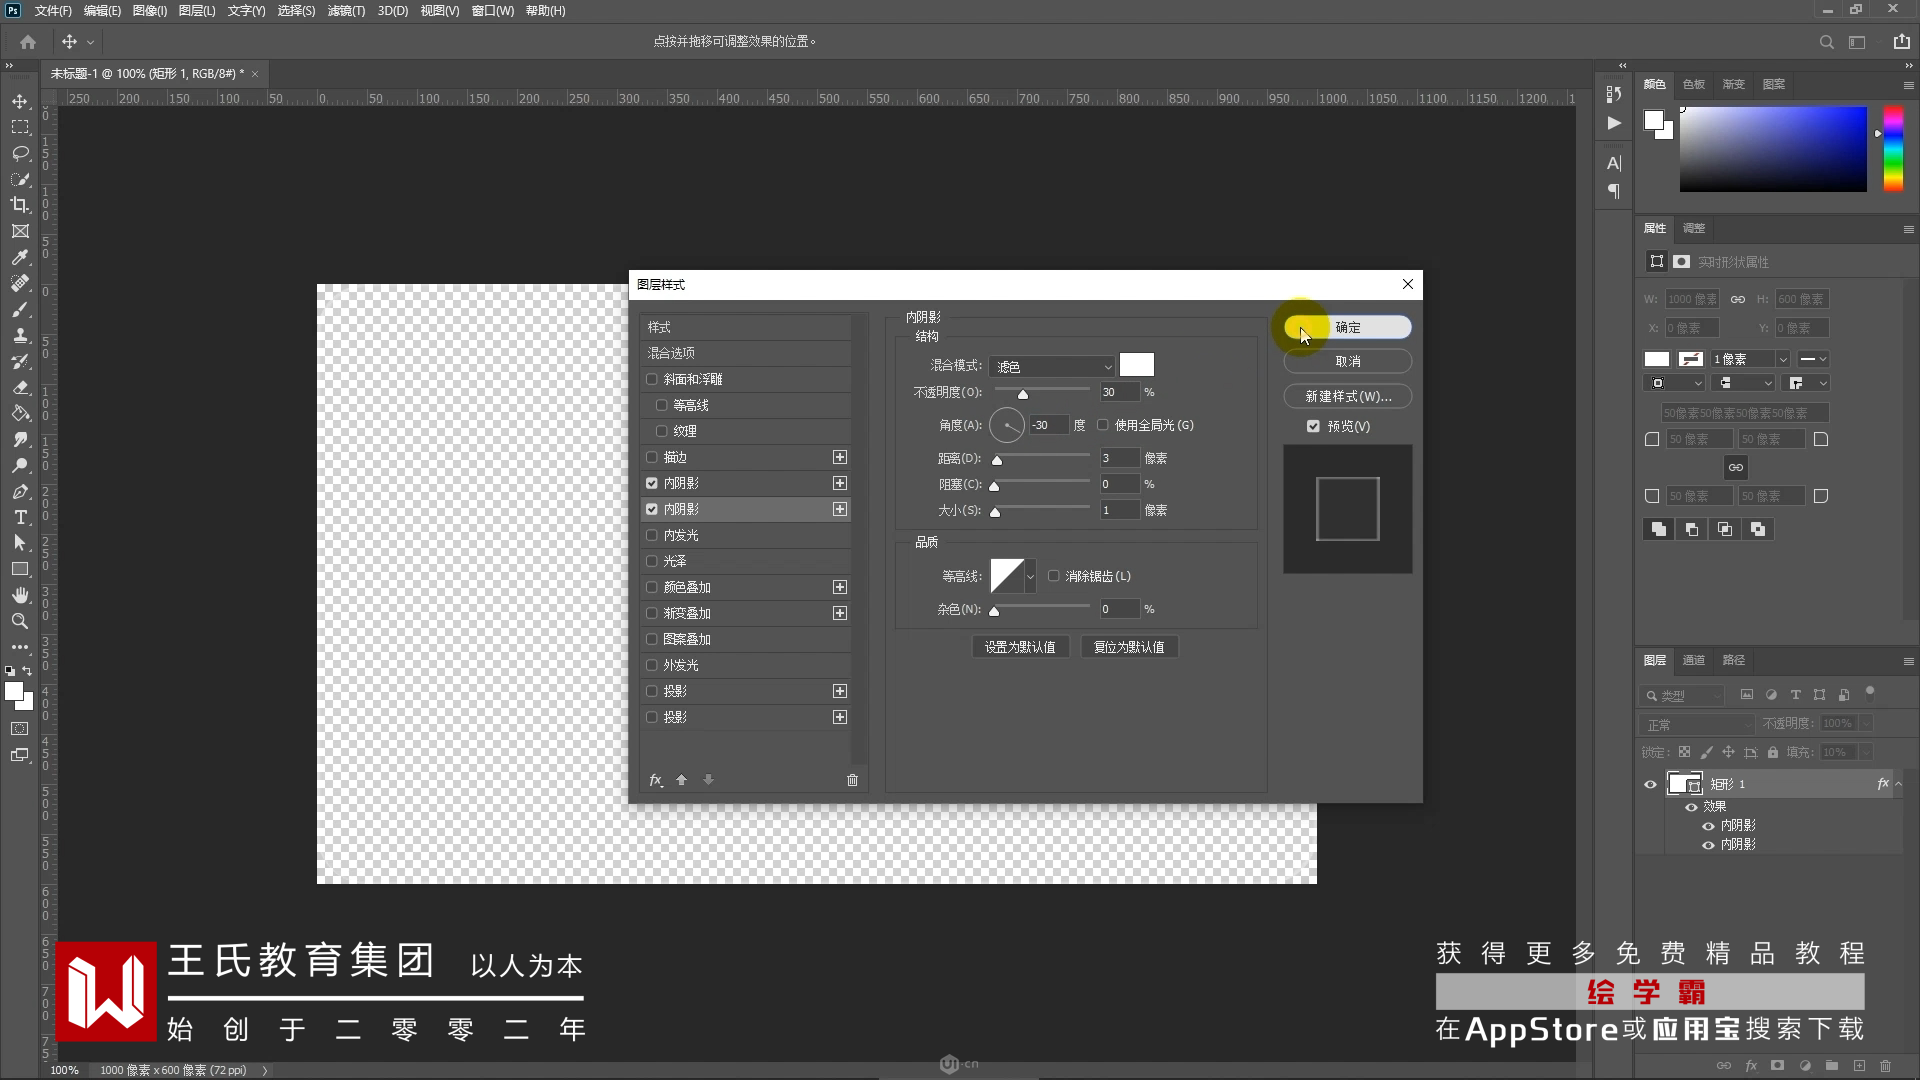Open the 滤镜 menu
This screenshot has height=1080, width=1920.
[x=346, y=11]
